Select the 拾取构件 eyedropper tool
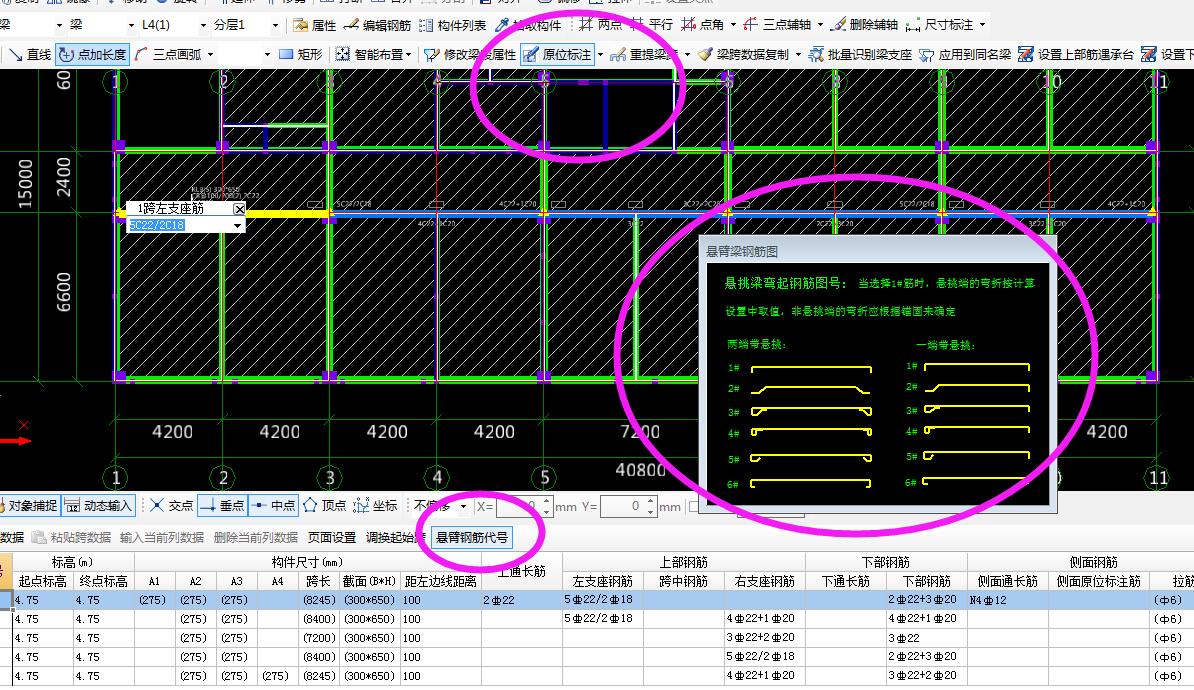This screenshot has width=1194, height=690. click(528, 25)
